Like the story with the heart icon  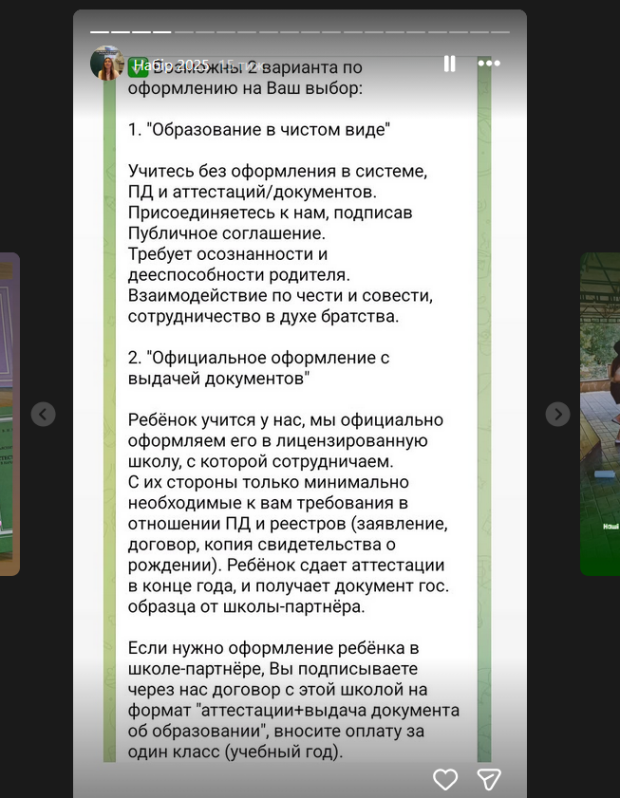[445, 779]
